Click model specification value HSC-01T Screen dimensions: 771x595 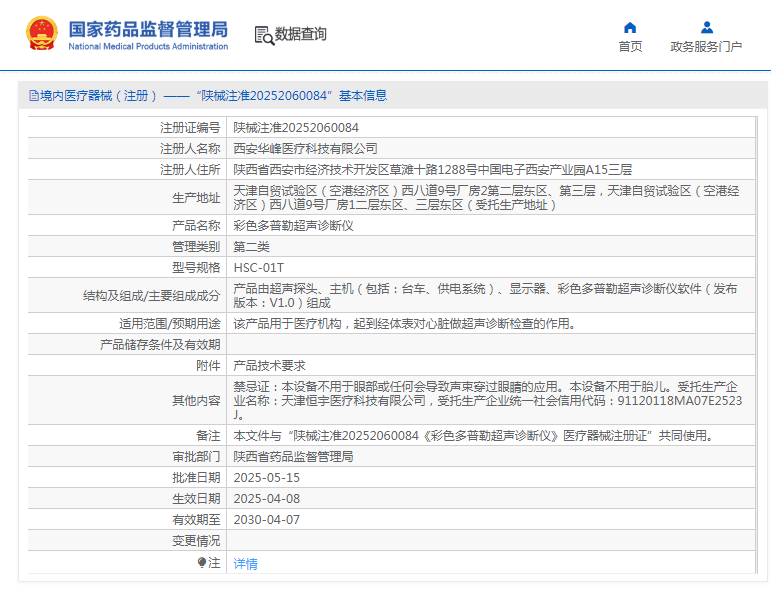[258, 267]
